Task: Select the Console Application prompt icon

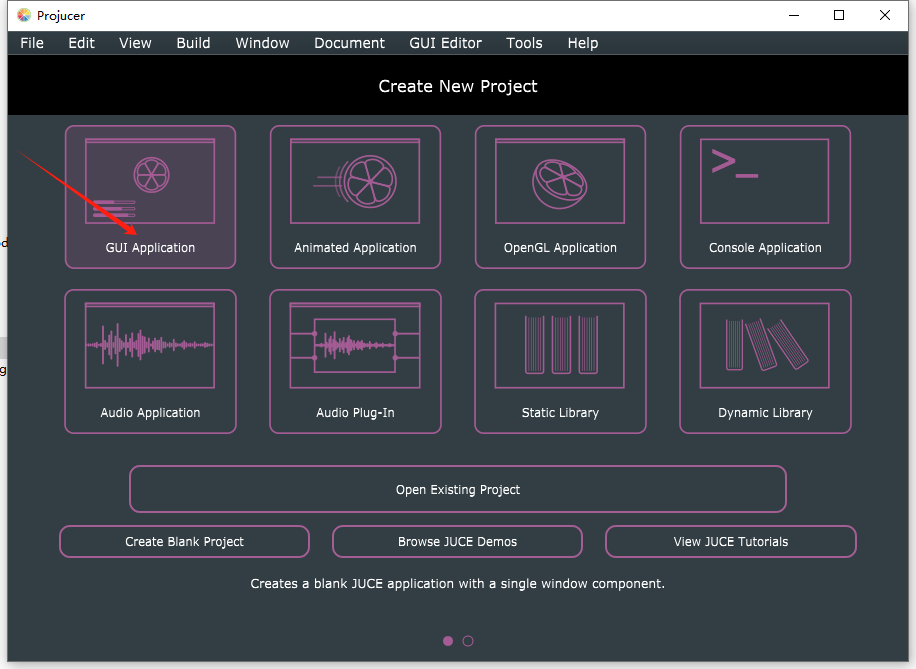Action: tap(765, 181)
